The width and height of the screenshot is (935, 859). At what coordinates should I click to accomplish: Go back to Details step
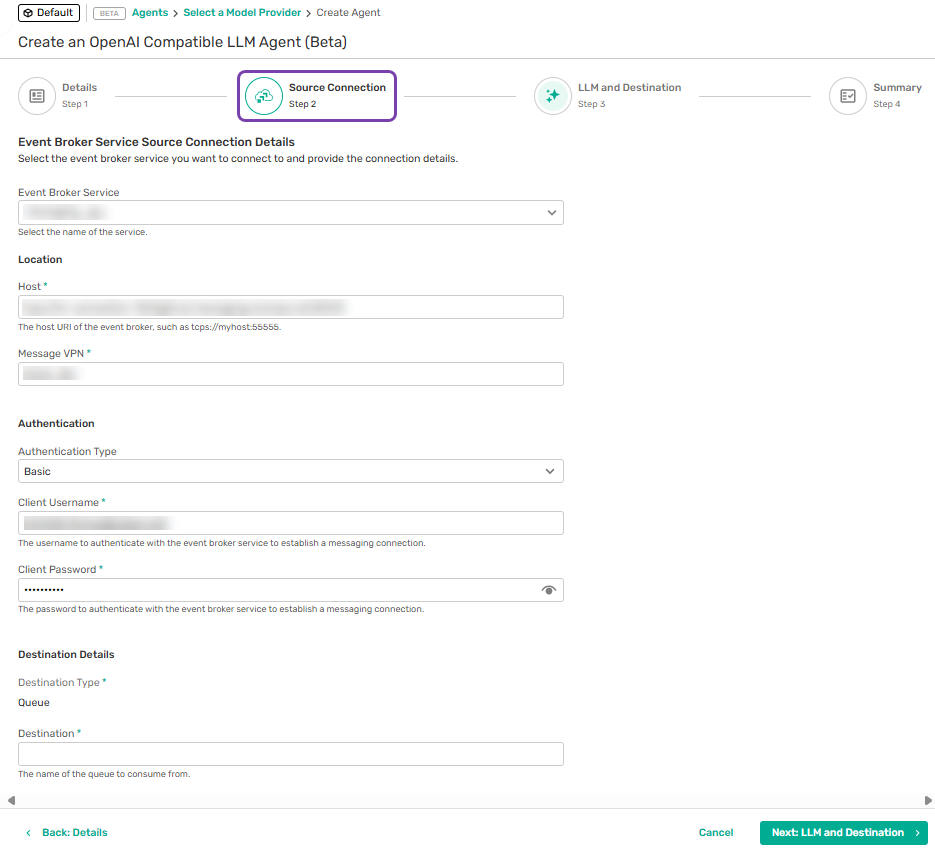click(x=66, y=832)
